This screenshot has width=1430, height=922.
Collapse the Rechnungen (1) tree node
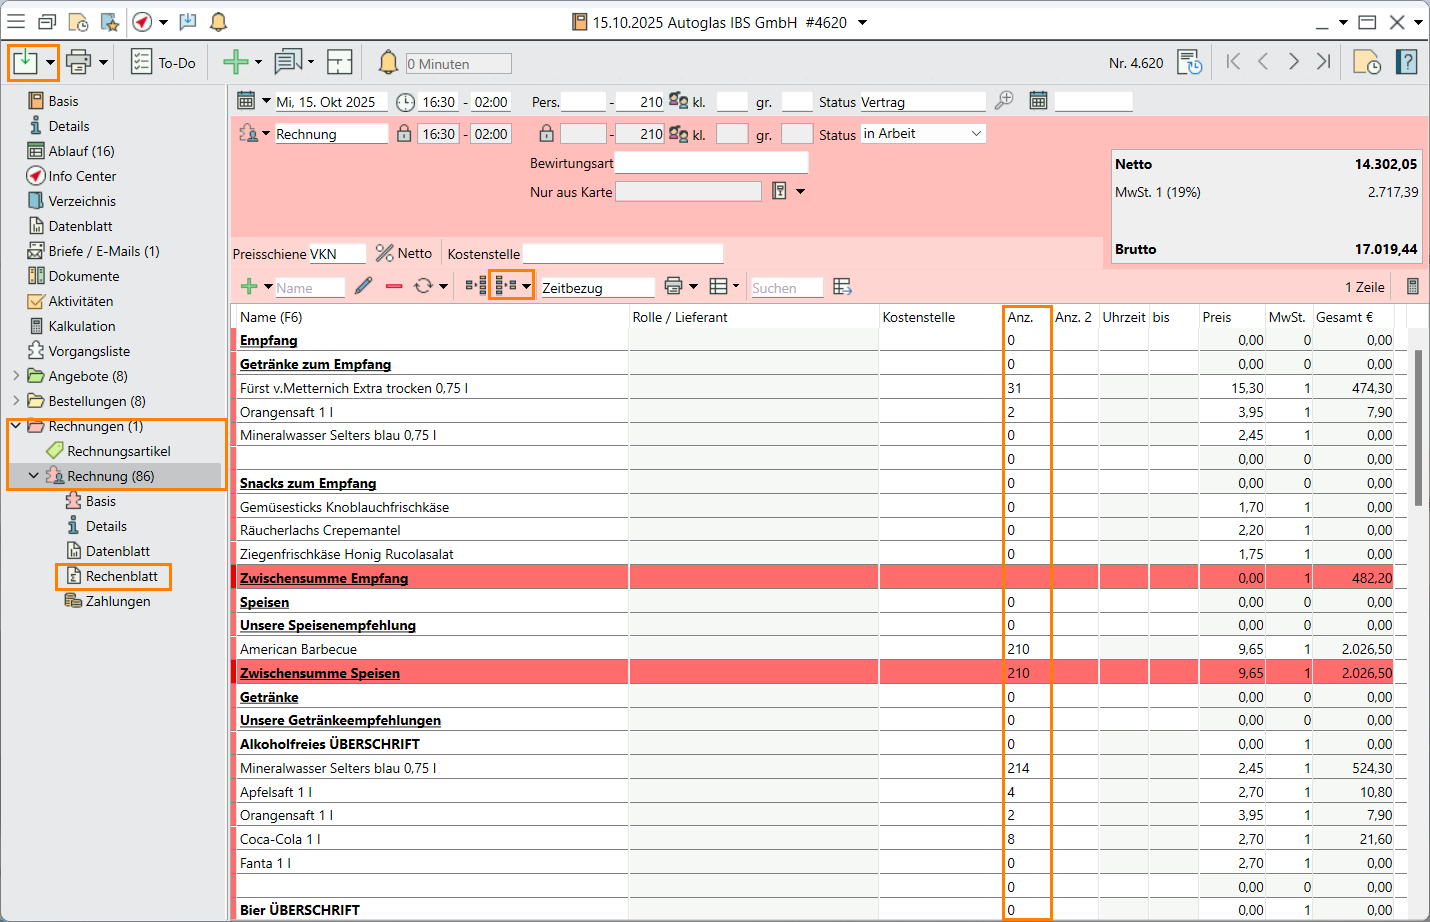tap(16, 426)
